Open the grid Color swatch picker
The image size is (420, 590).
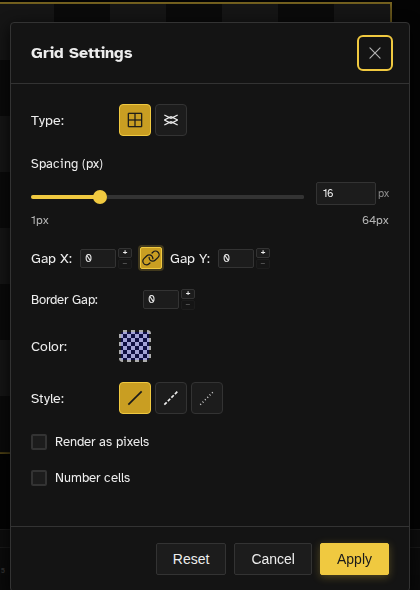click(135, 346)
